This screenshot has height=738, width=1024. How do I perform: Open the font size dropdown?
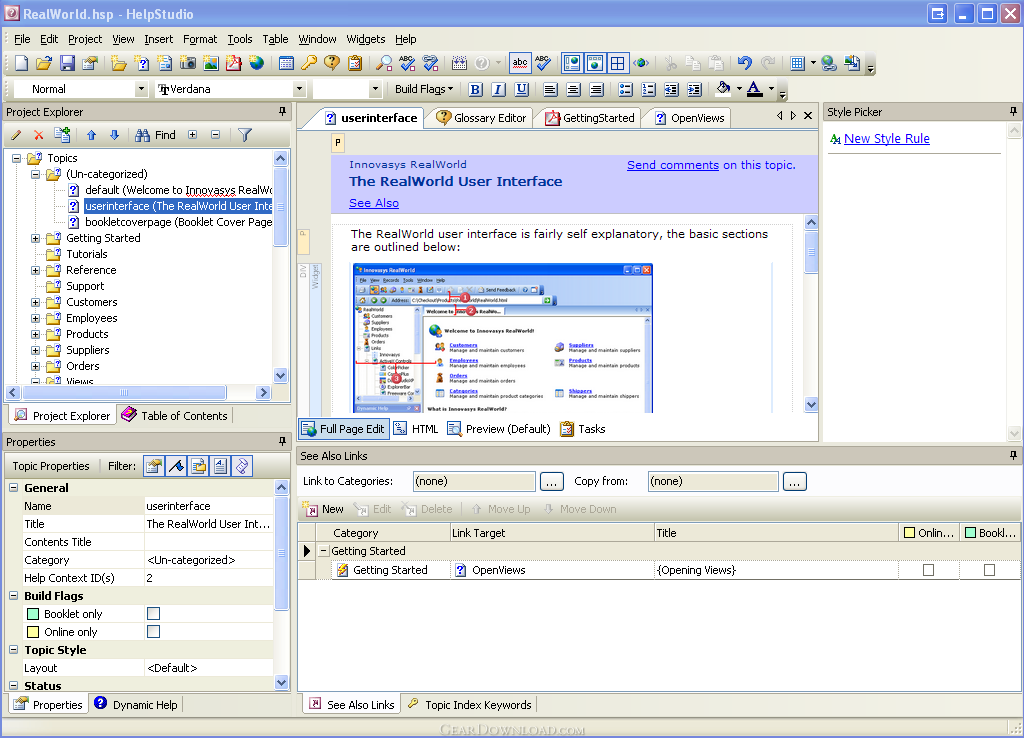point(374,89)
